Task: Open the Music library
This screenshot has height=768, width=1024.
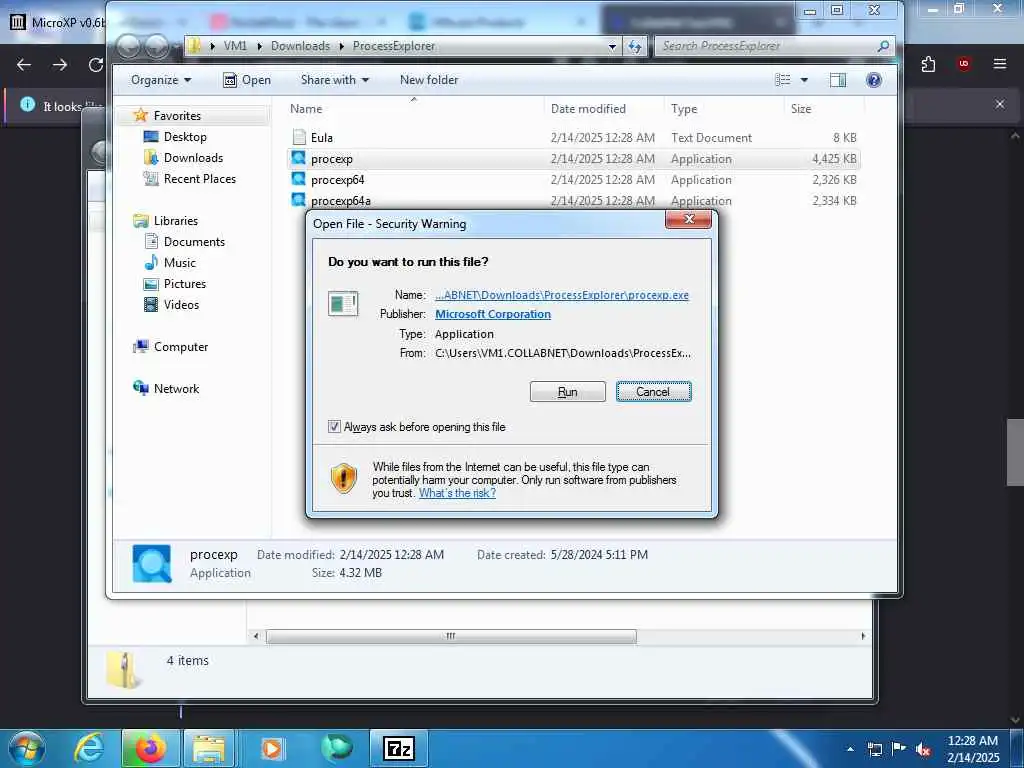Action: [180, 263]
